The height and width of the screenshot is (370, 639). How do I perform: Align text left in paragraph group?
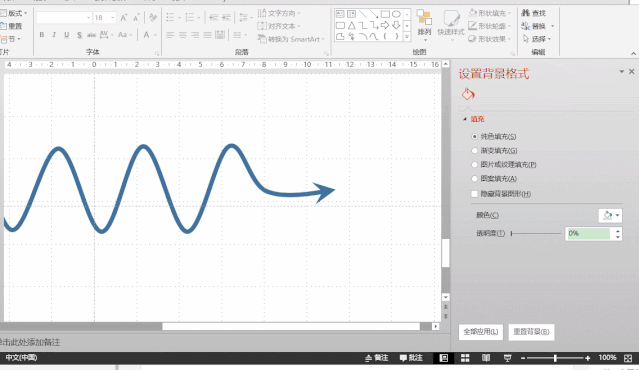[x=170, y=35]
